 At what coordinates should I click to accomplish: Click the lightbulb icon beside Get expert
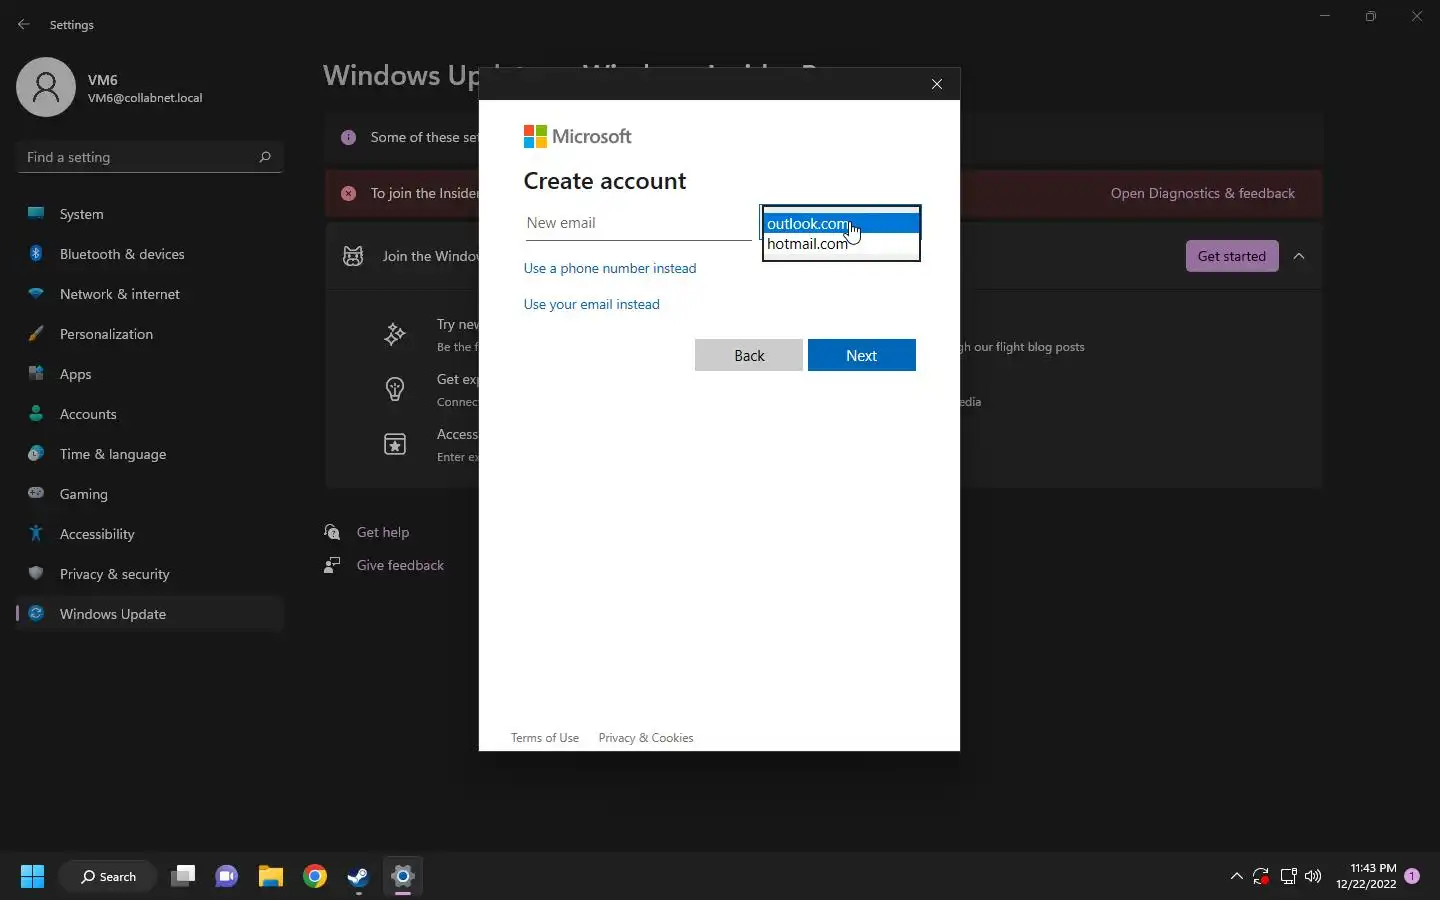point(395,389)
